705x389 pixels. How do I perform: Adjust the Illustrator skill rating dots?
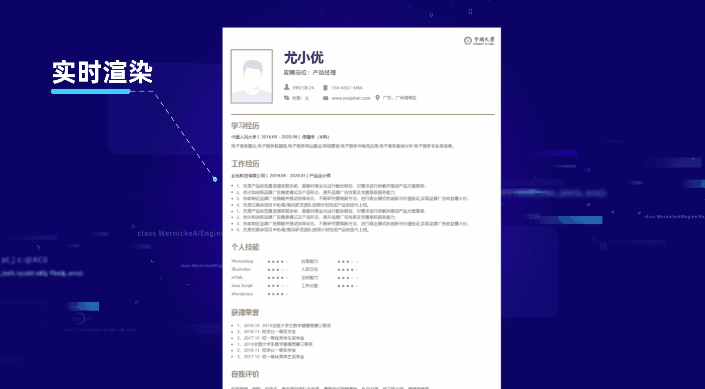click(x=277, y=269)
